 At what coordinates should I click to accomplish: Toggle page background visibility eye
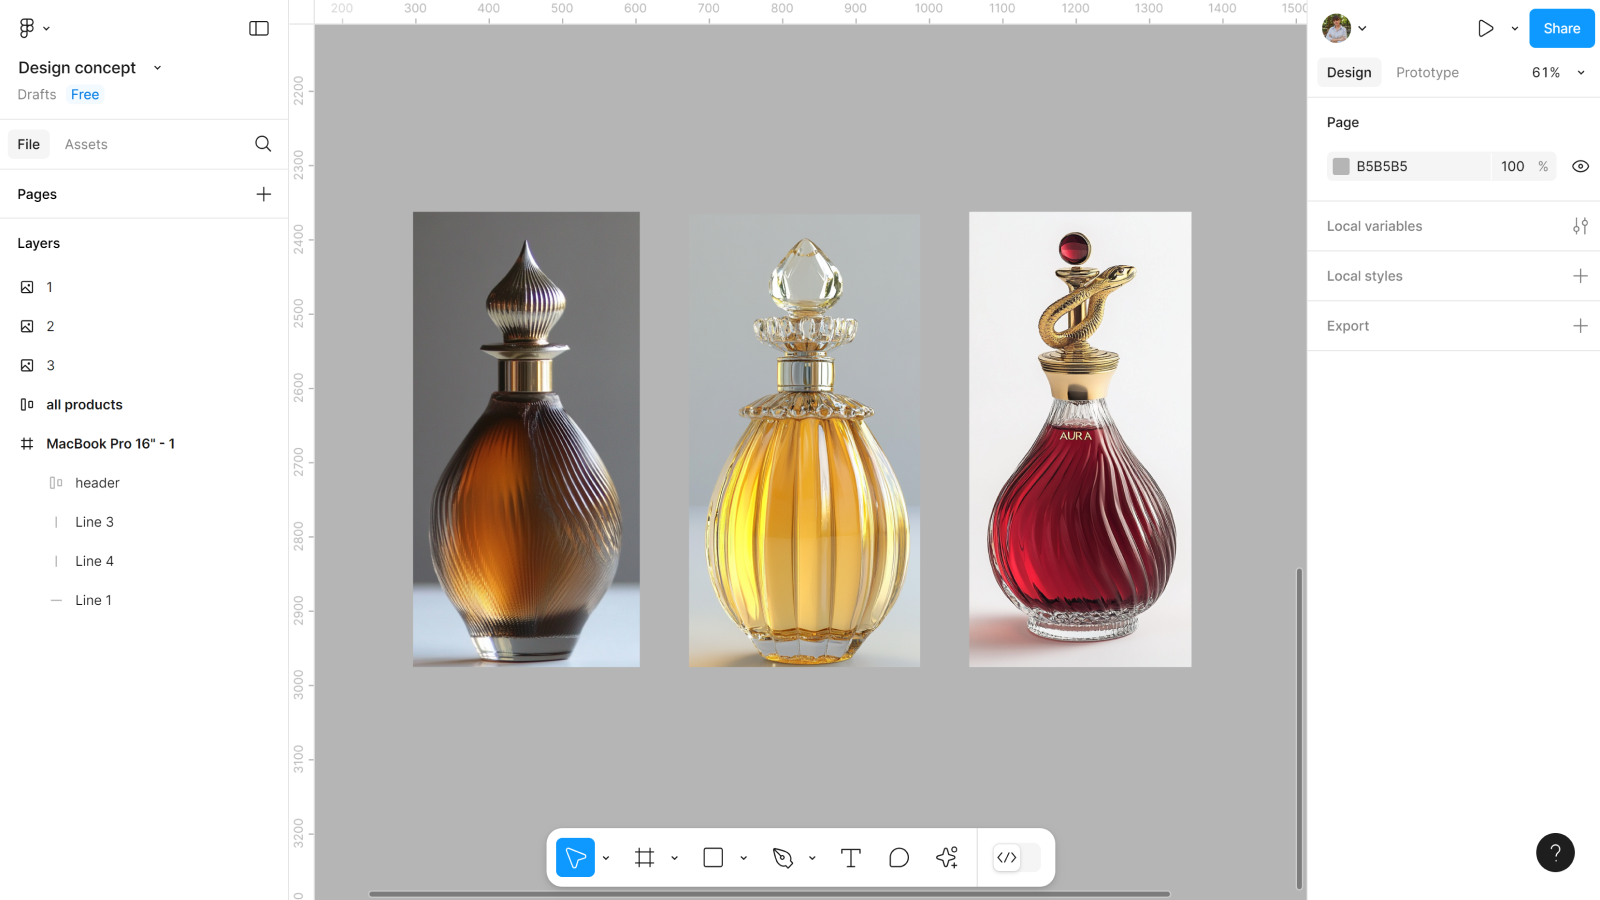point(1580,167)
